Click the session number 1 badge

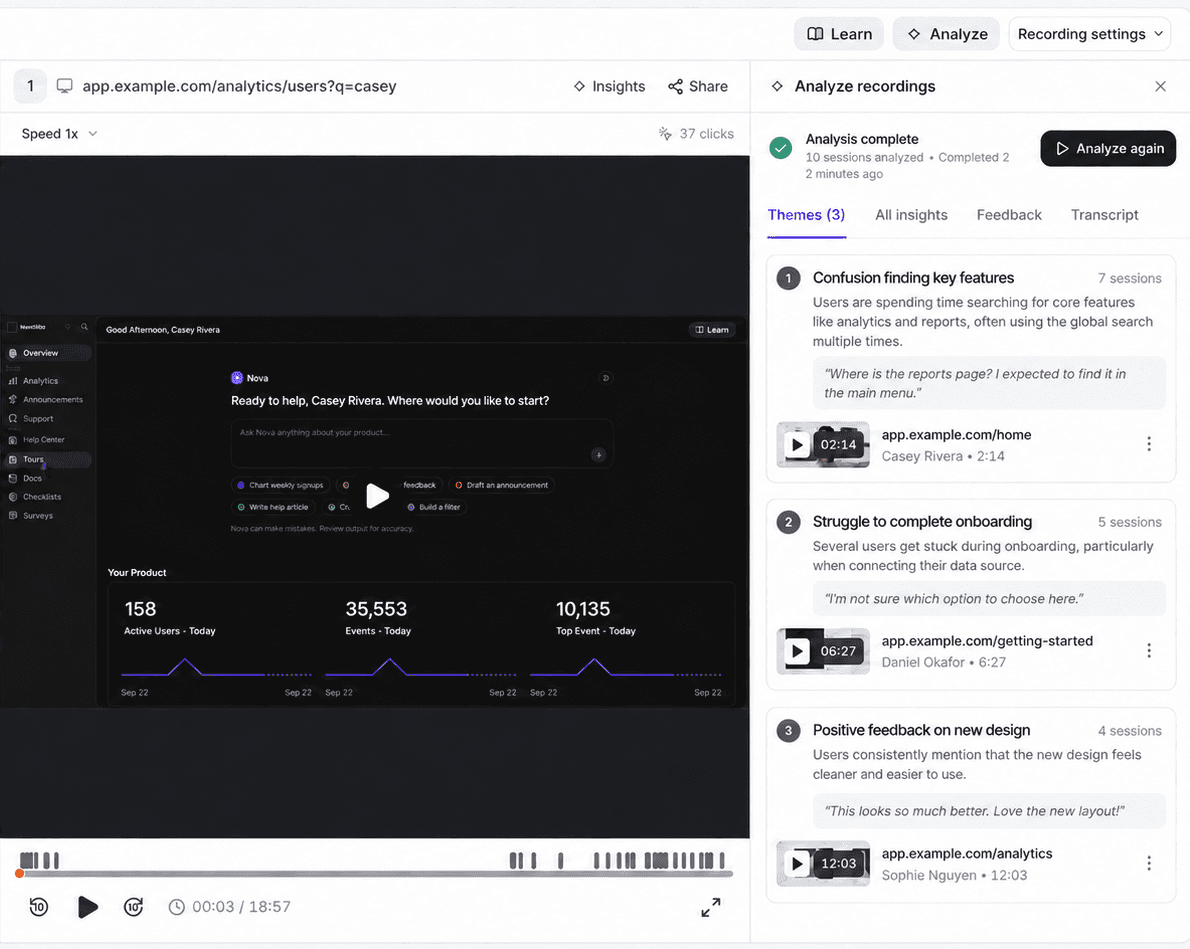[30, 87]
